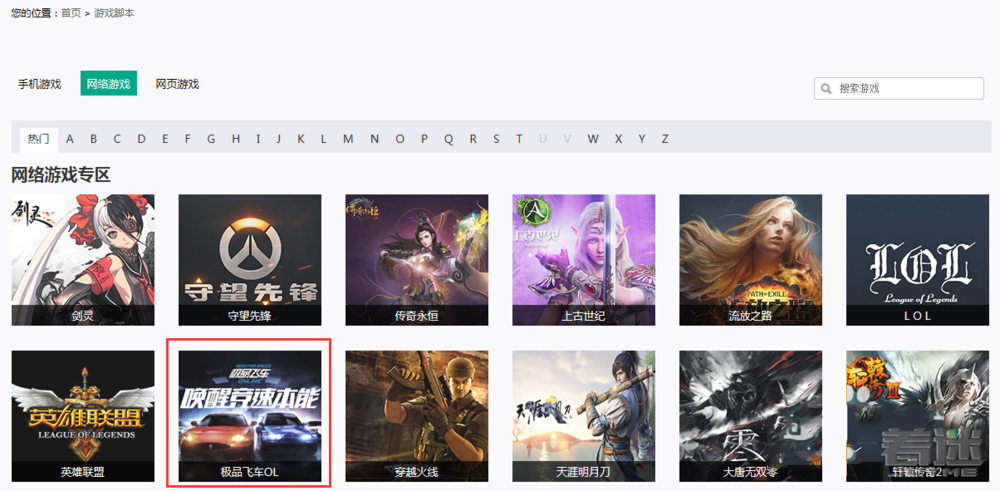Click the search magnifier icon
The height and width of the screenshot is (491, 1000).
pos(826,89)
